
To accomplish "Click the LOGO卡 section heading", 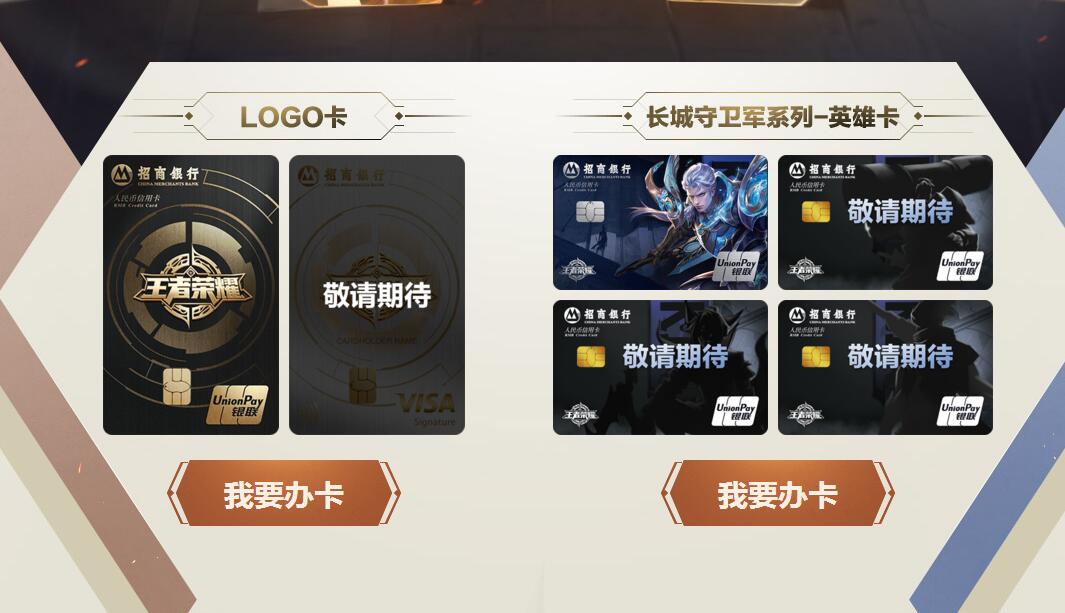I will 293,117.
